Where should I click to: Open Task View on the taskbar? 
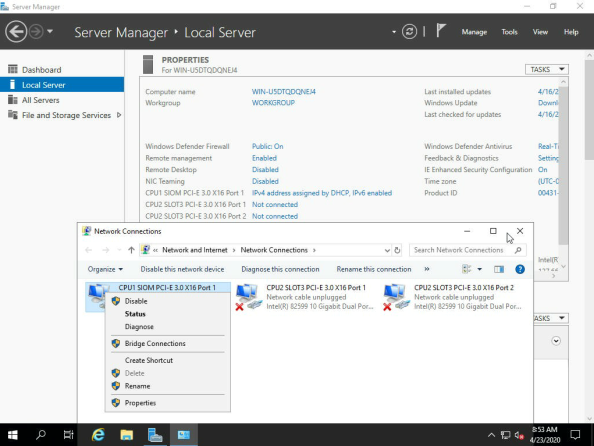coord(69,435)
